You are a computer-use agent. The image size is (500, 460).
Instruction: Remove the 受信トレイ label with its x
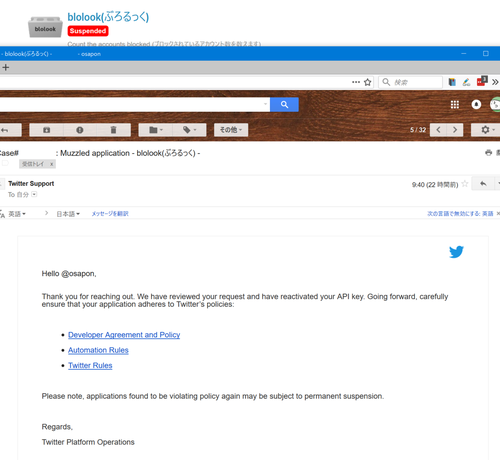coord(51,164)
